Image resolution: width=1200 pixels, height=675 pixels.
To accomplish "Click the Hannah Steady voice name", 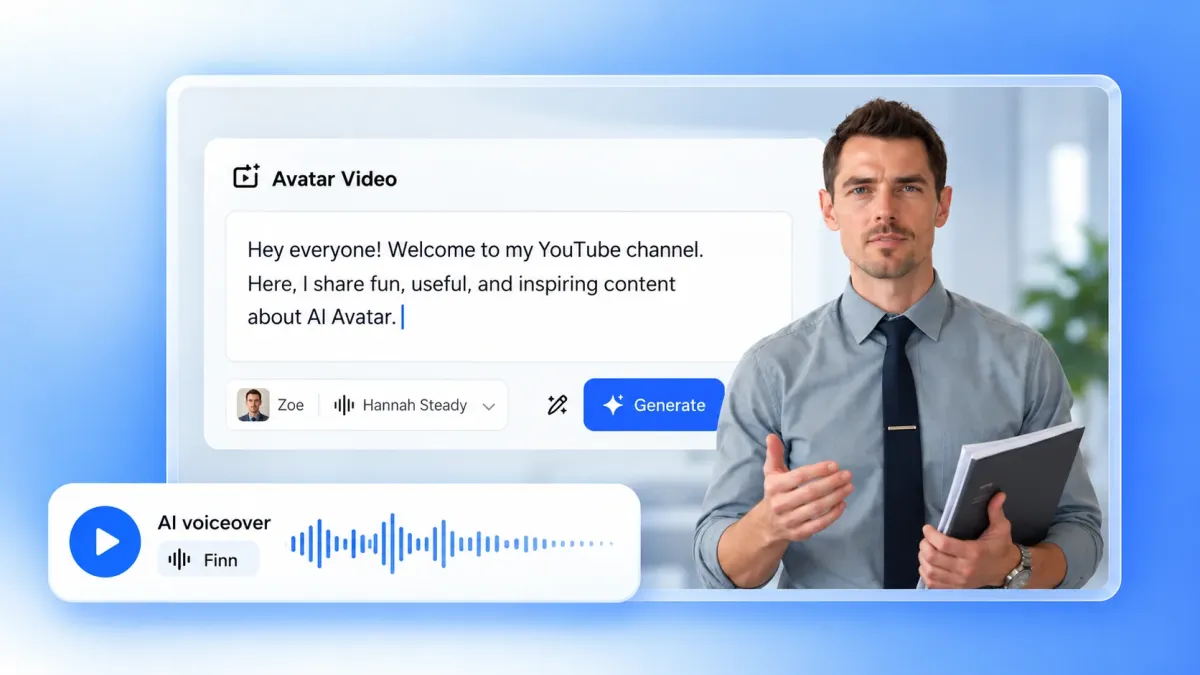I will coord(415,405).
